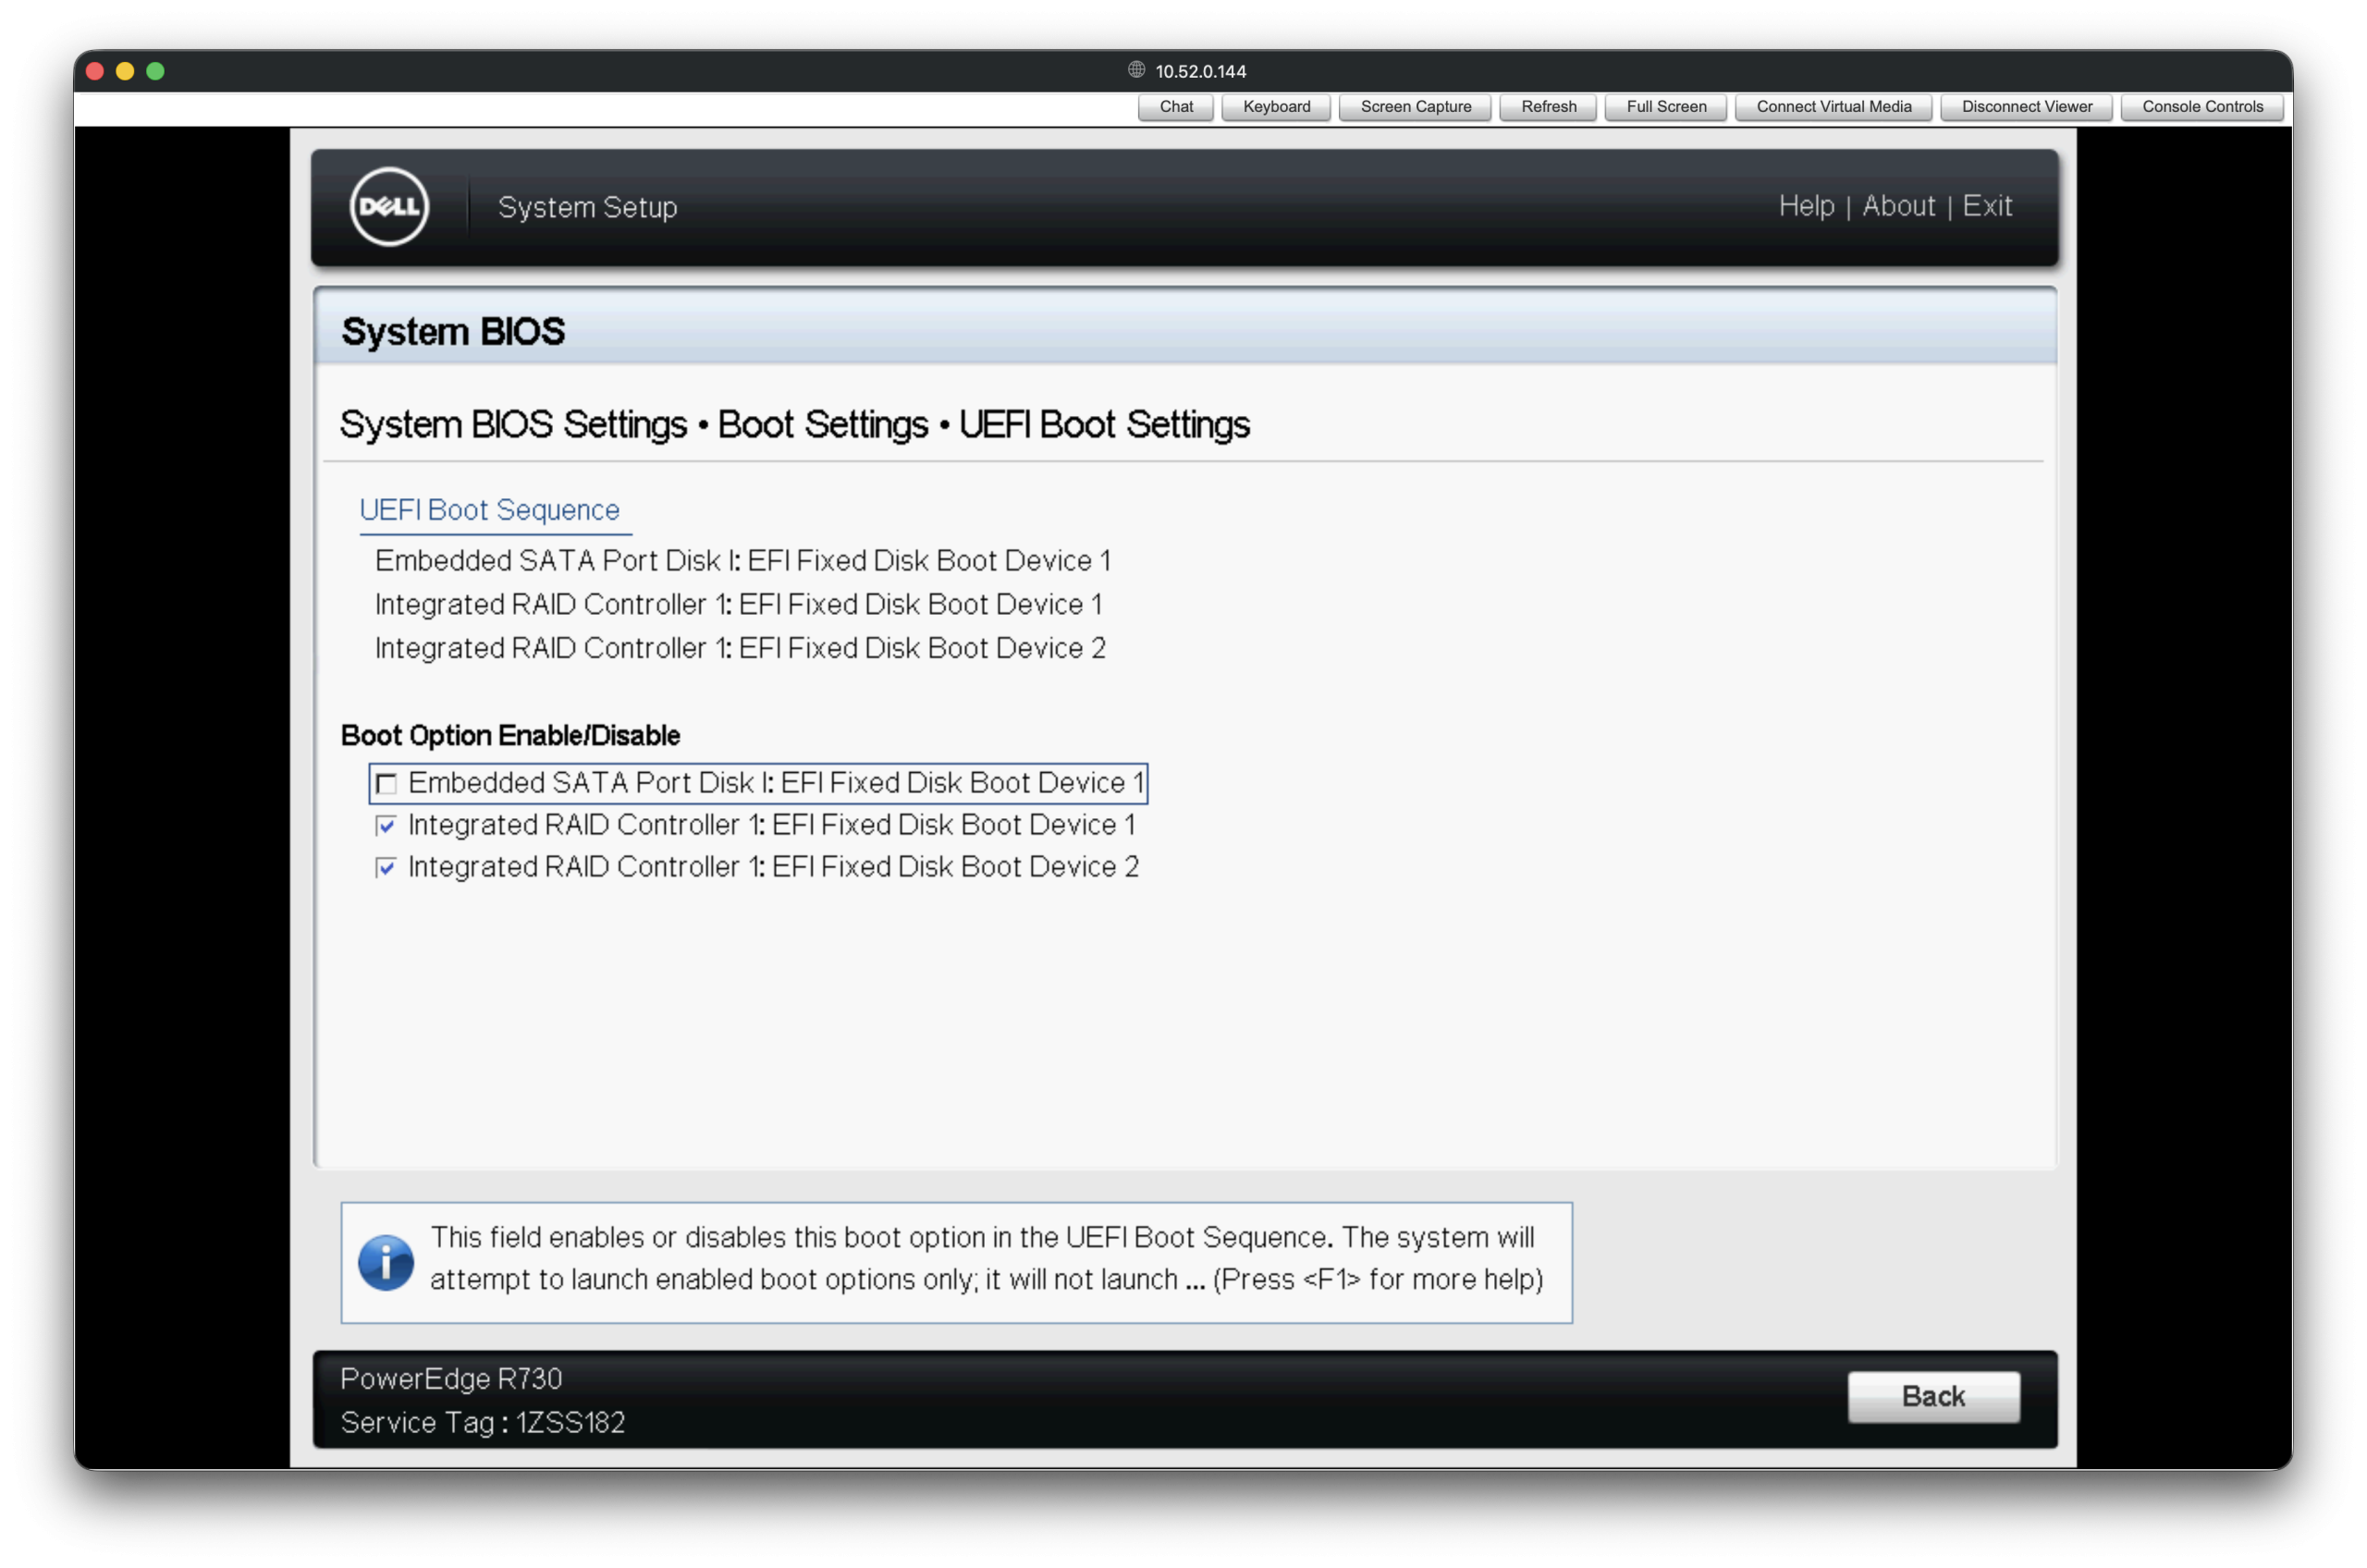This screenshot has height=1568, width=2367.
Task: Open the UEFI Boot Sequence link
Action: coord(489,510)
